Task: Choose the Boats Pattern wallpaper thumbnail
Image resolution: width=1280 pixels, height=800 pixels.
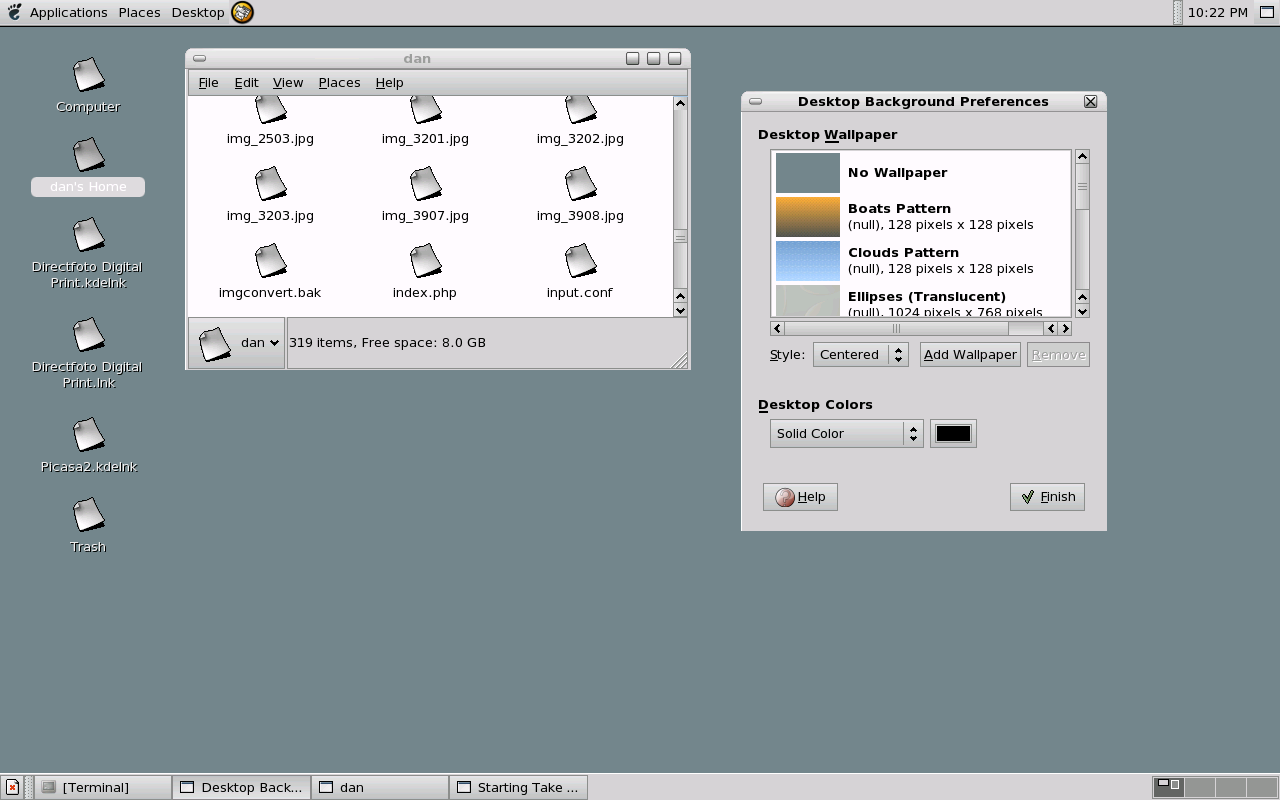Action: (808, 217)
